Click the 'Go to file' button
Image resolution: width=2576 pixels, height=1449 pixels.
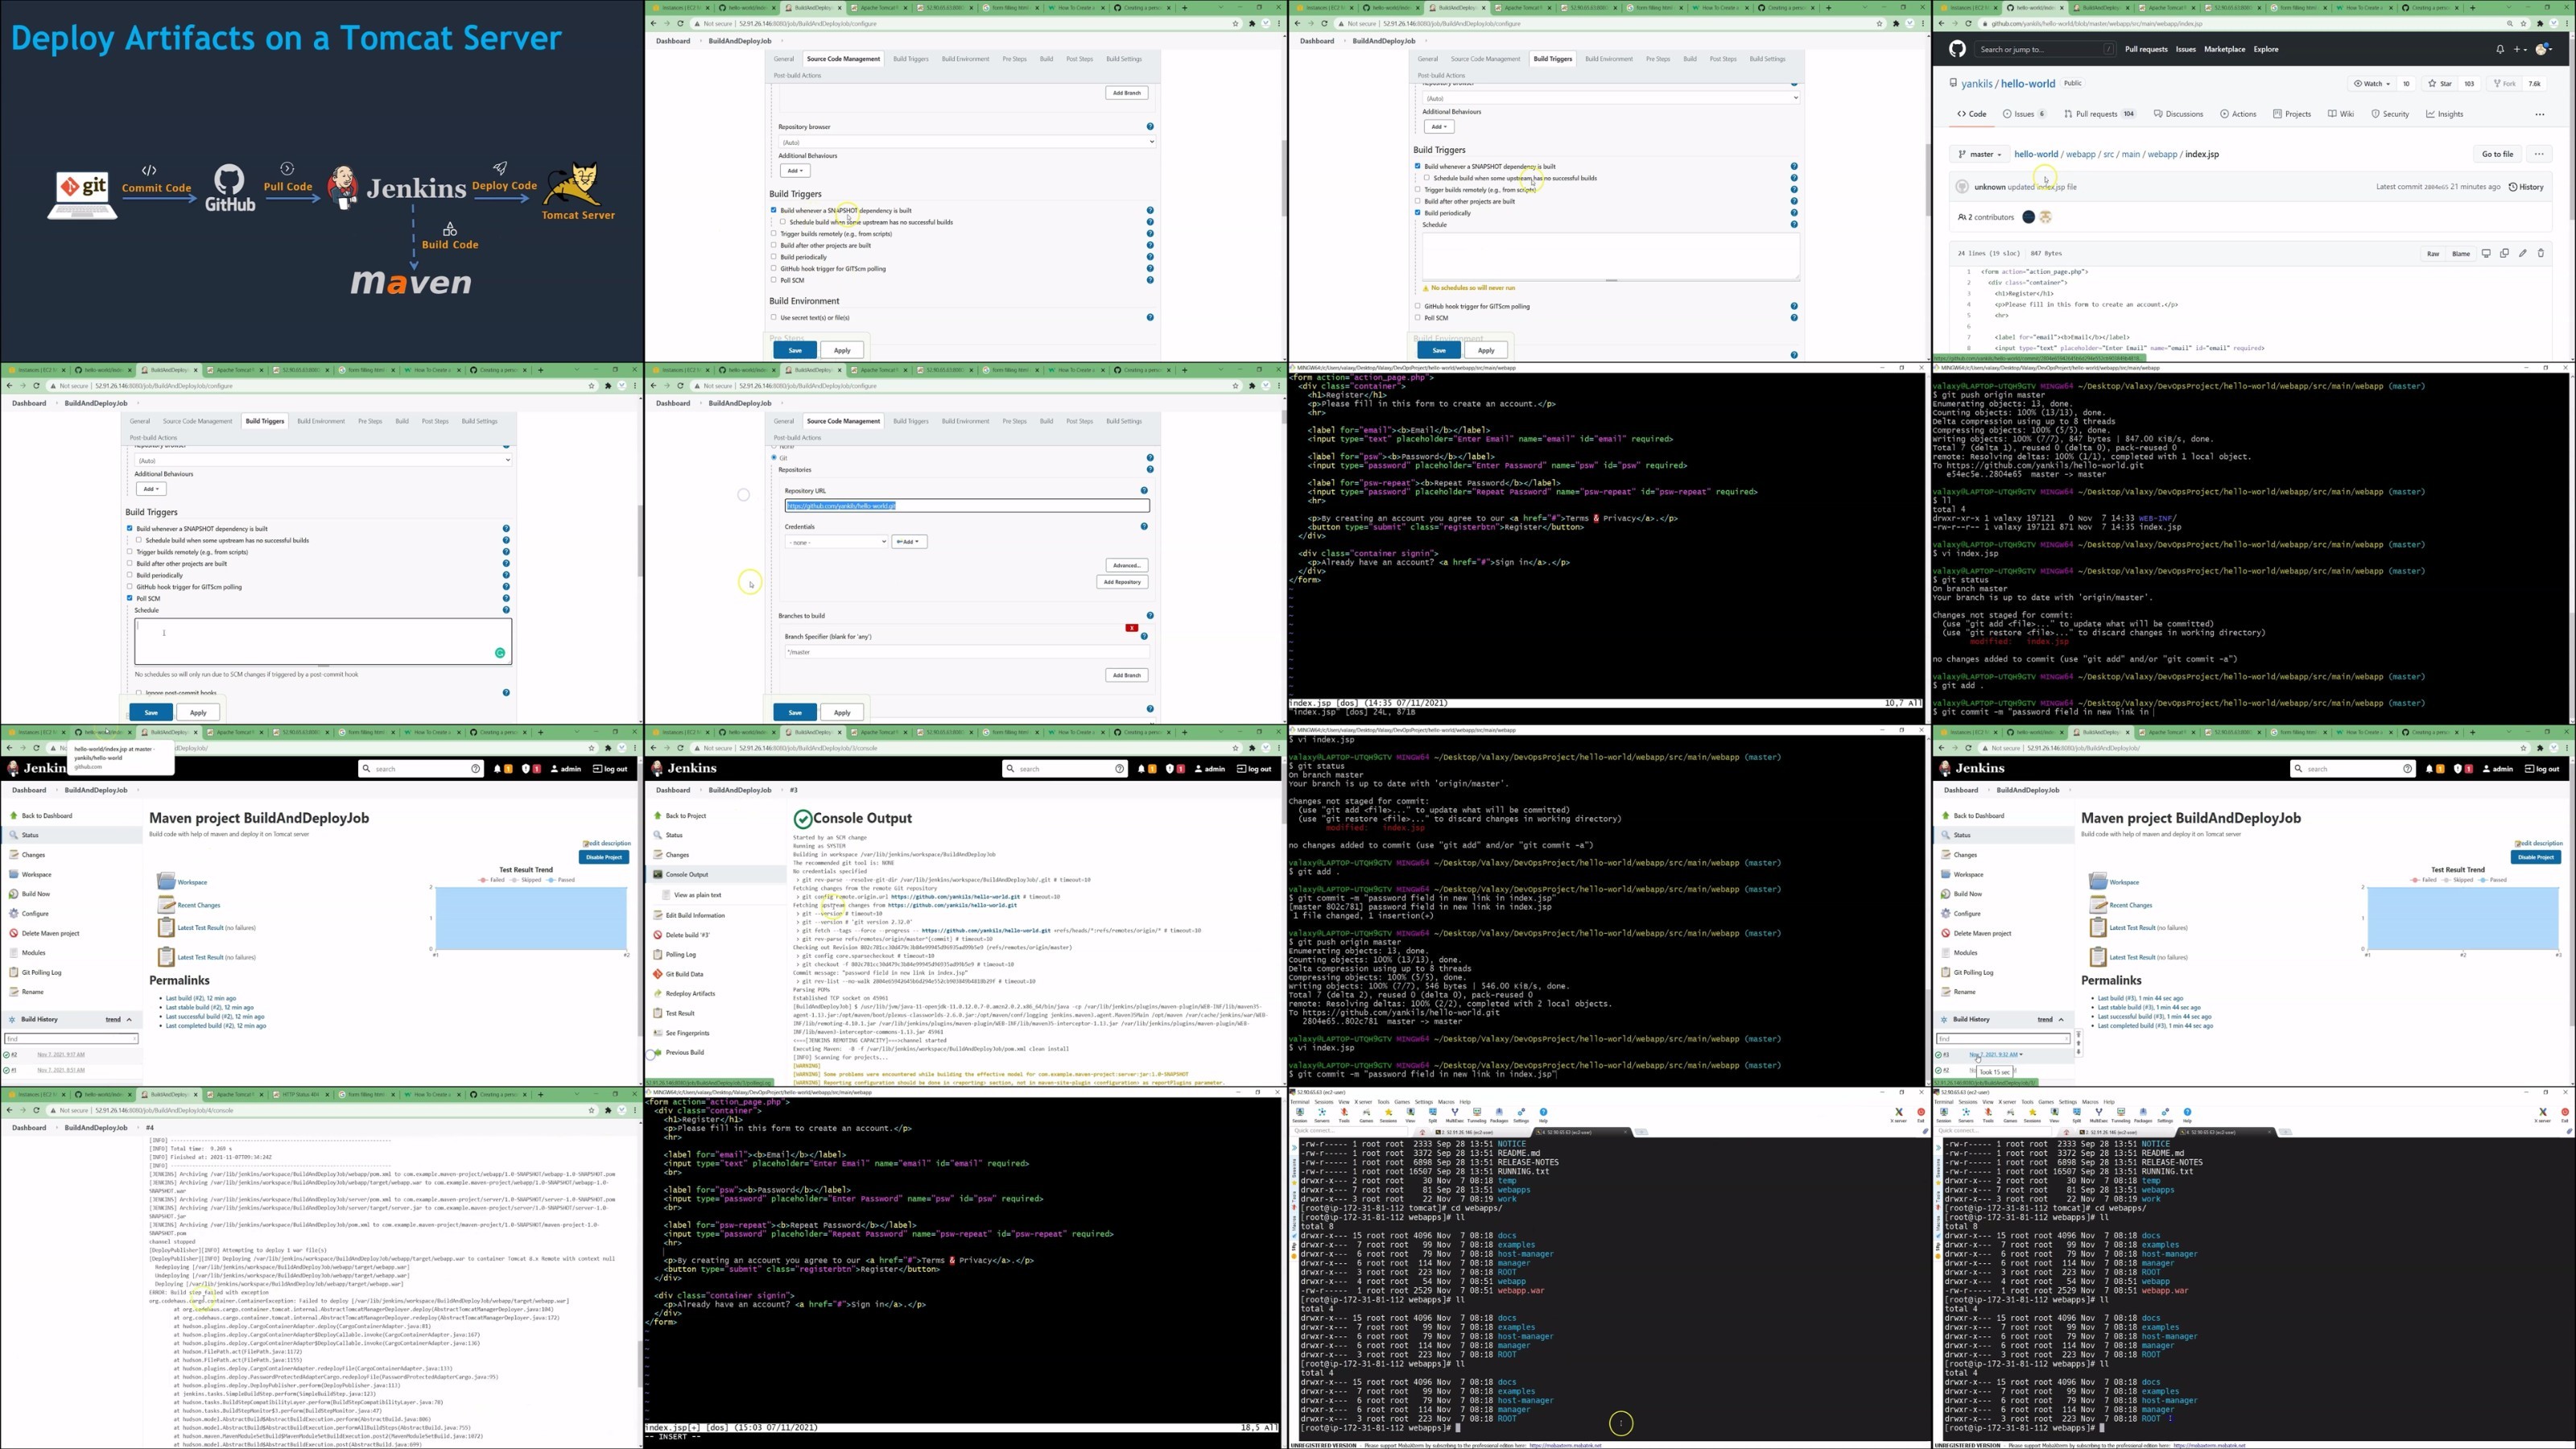[x=2497, y=154]
